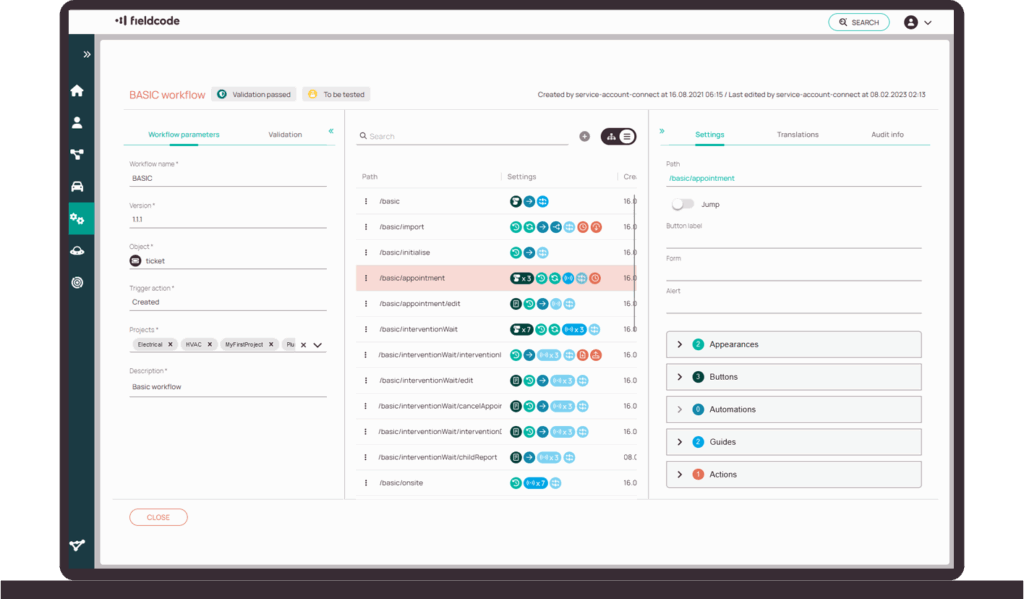Click the Workflow name input field
This screenshot has width=1024, height=599.
[x=227, y=179]
